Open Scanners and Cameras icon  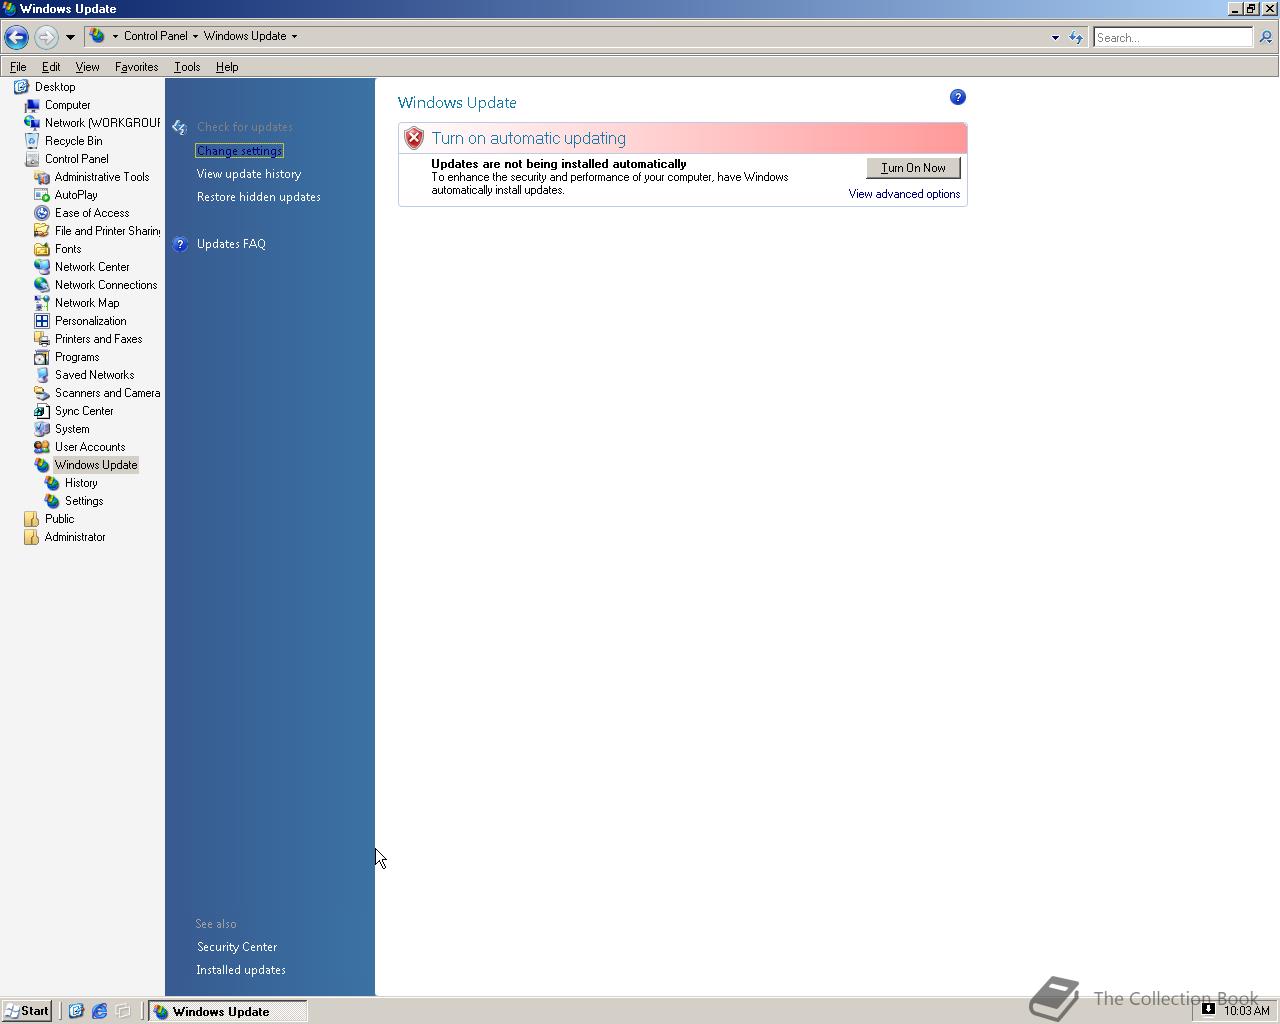tap(41, 393)
